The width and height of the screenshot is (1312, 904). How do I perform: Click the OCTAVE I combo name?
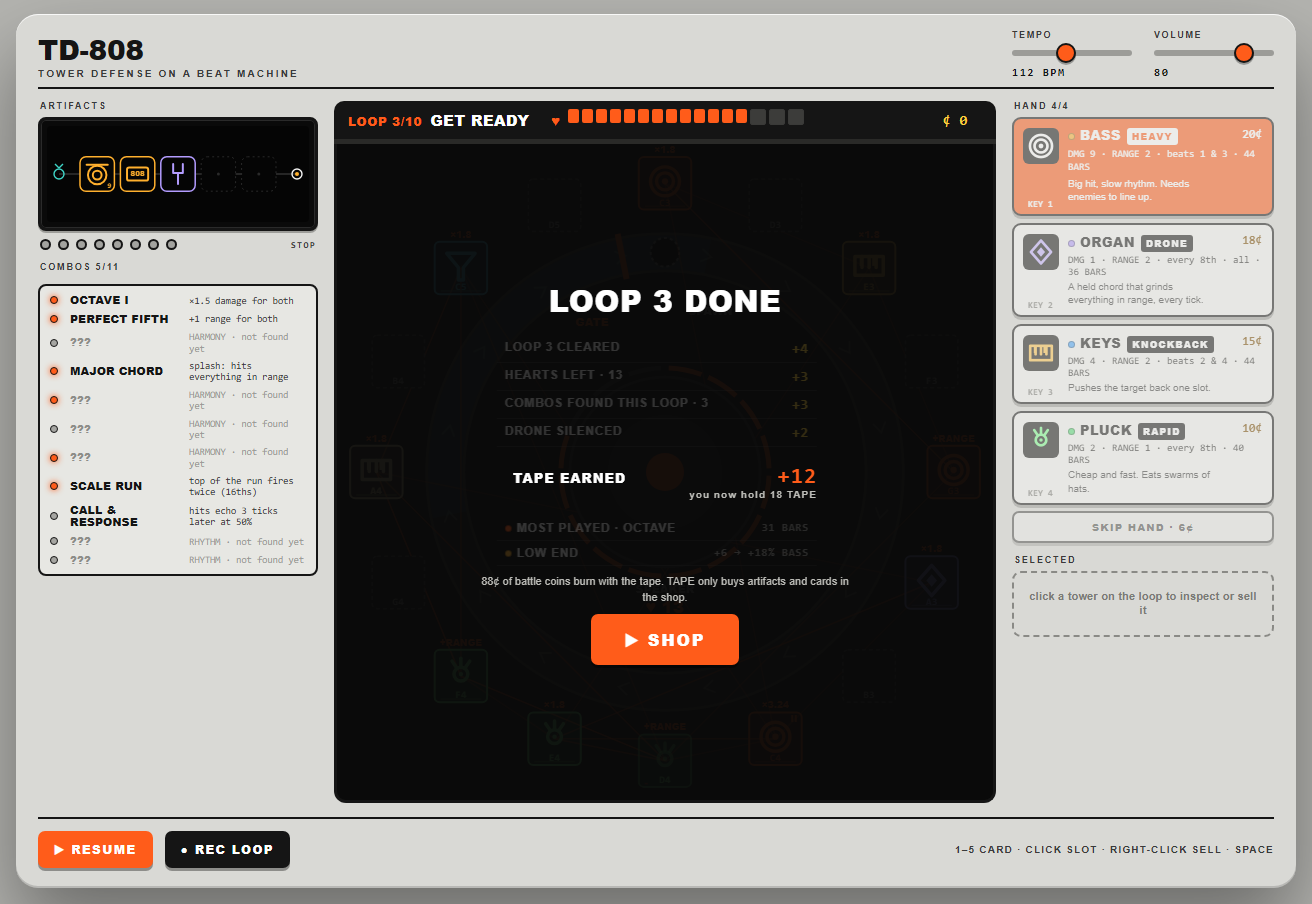coord(99,300)
